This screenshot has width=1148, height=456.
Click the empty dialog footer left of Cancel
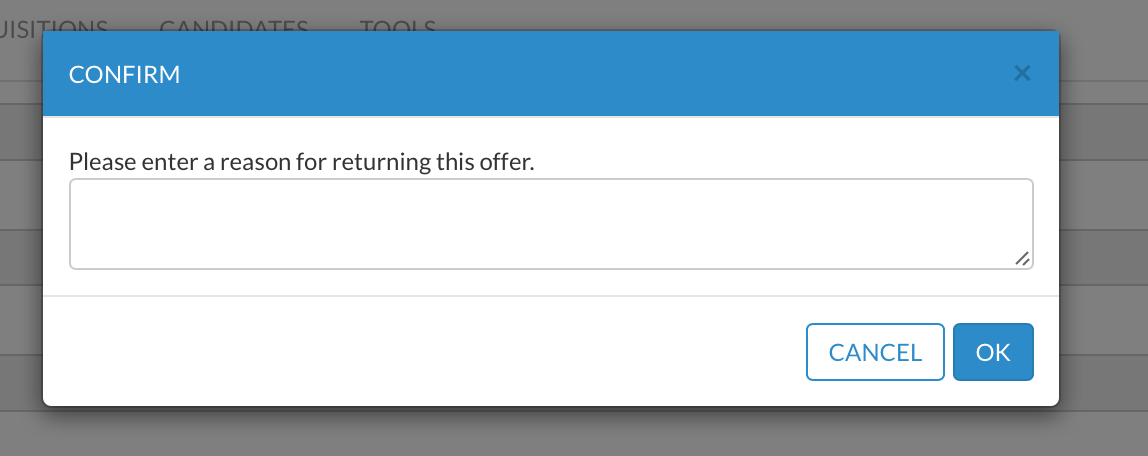point(400,352)
